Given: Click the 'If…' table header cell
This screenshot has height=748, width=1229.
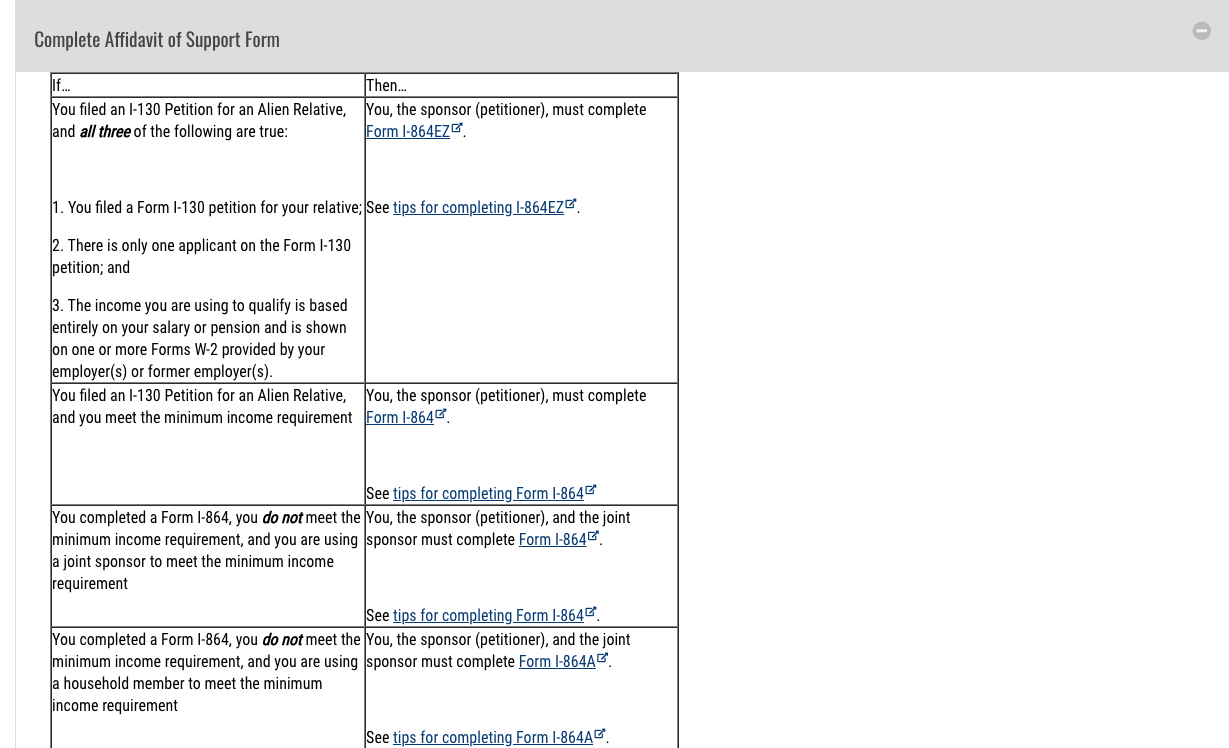Looking at the screenshot, I should [x=208, y=85].
